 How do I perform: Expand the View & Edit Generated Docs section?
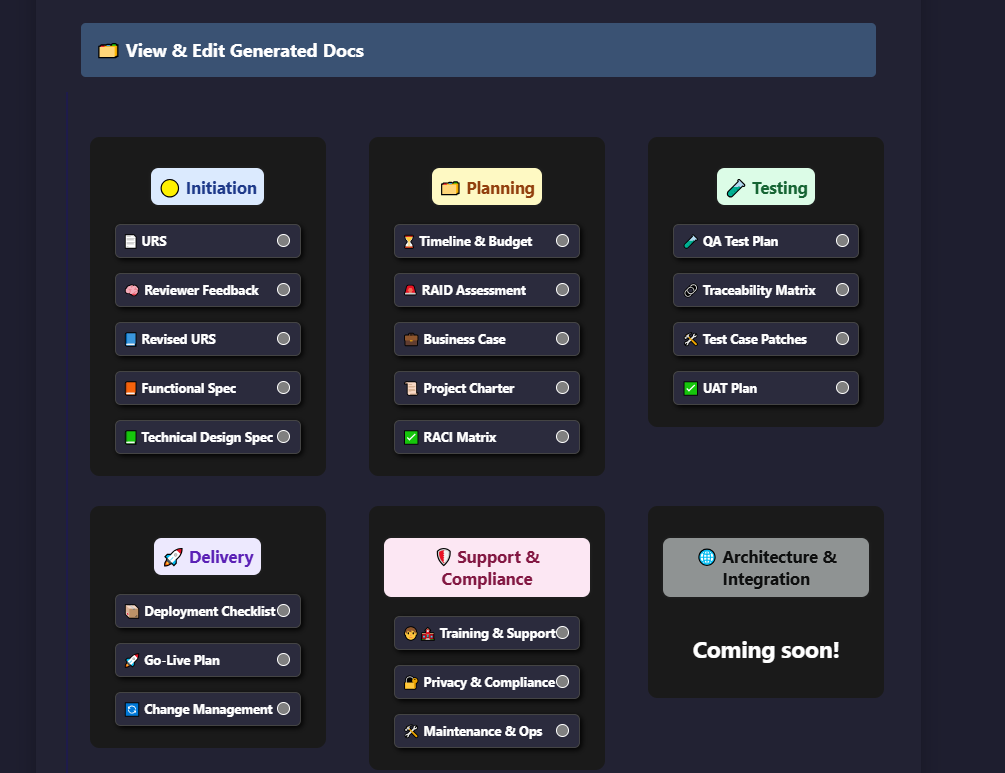tap(477, 49)
